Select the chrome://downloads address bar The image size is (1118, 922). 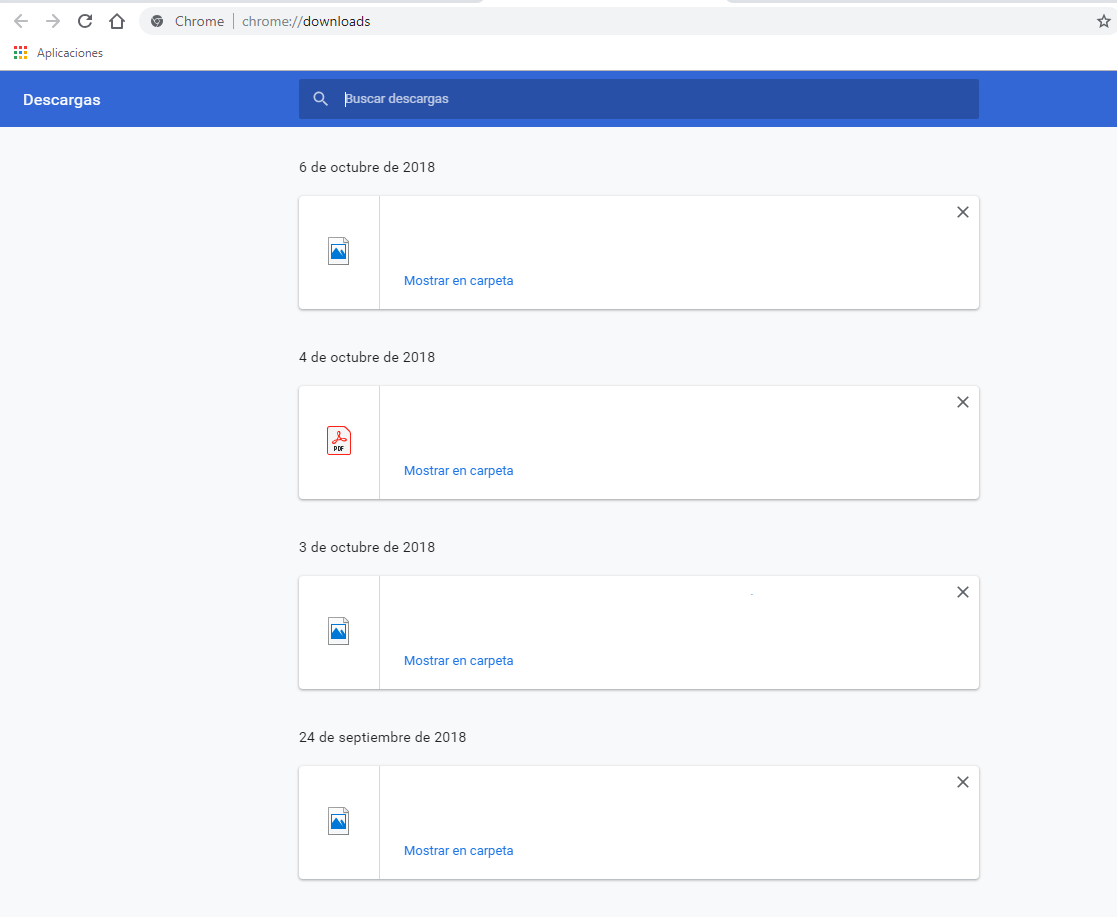point(627,21)
